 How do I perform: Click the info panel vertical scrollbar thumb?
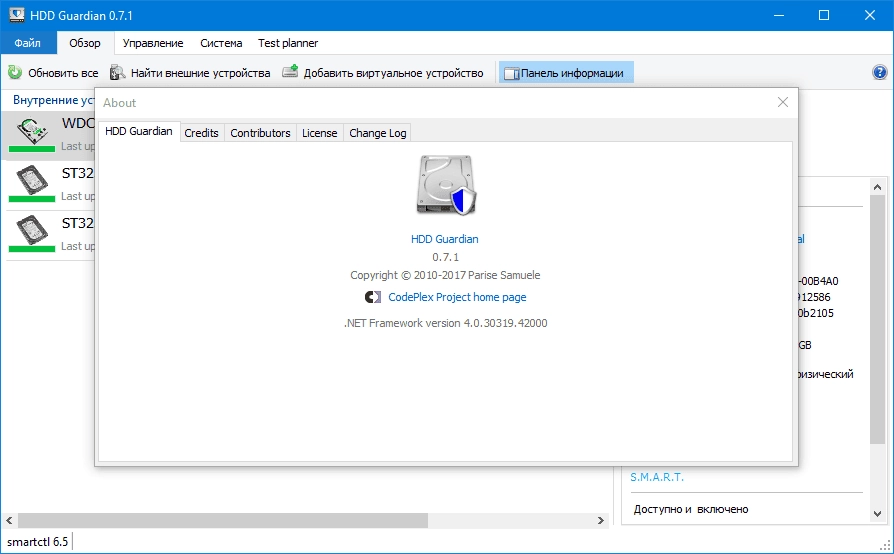click(877, 319)
